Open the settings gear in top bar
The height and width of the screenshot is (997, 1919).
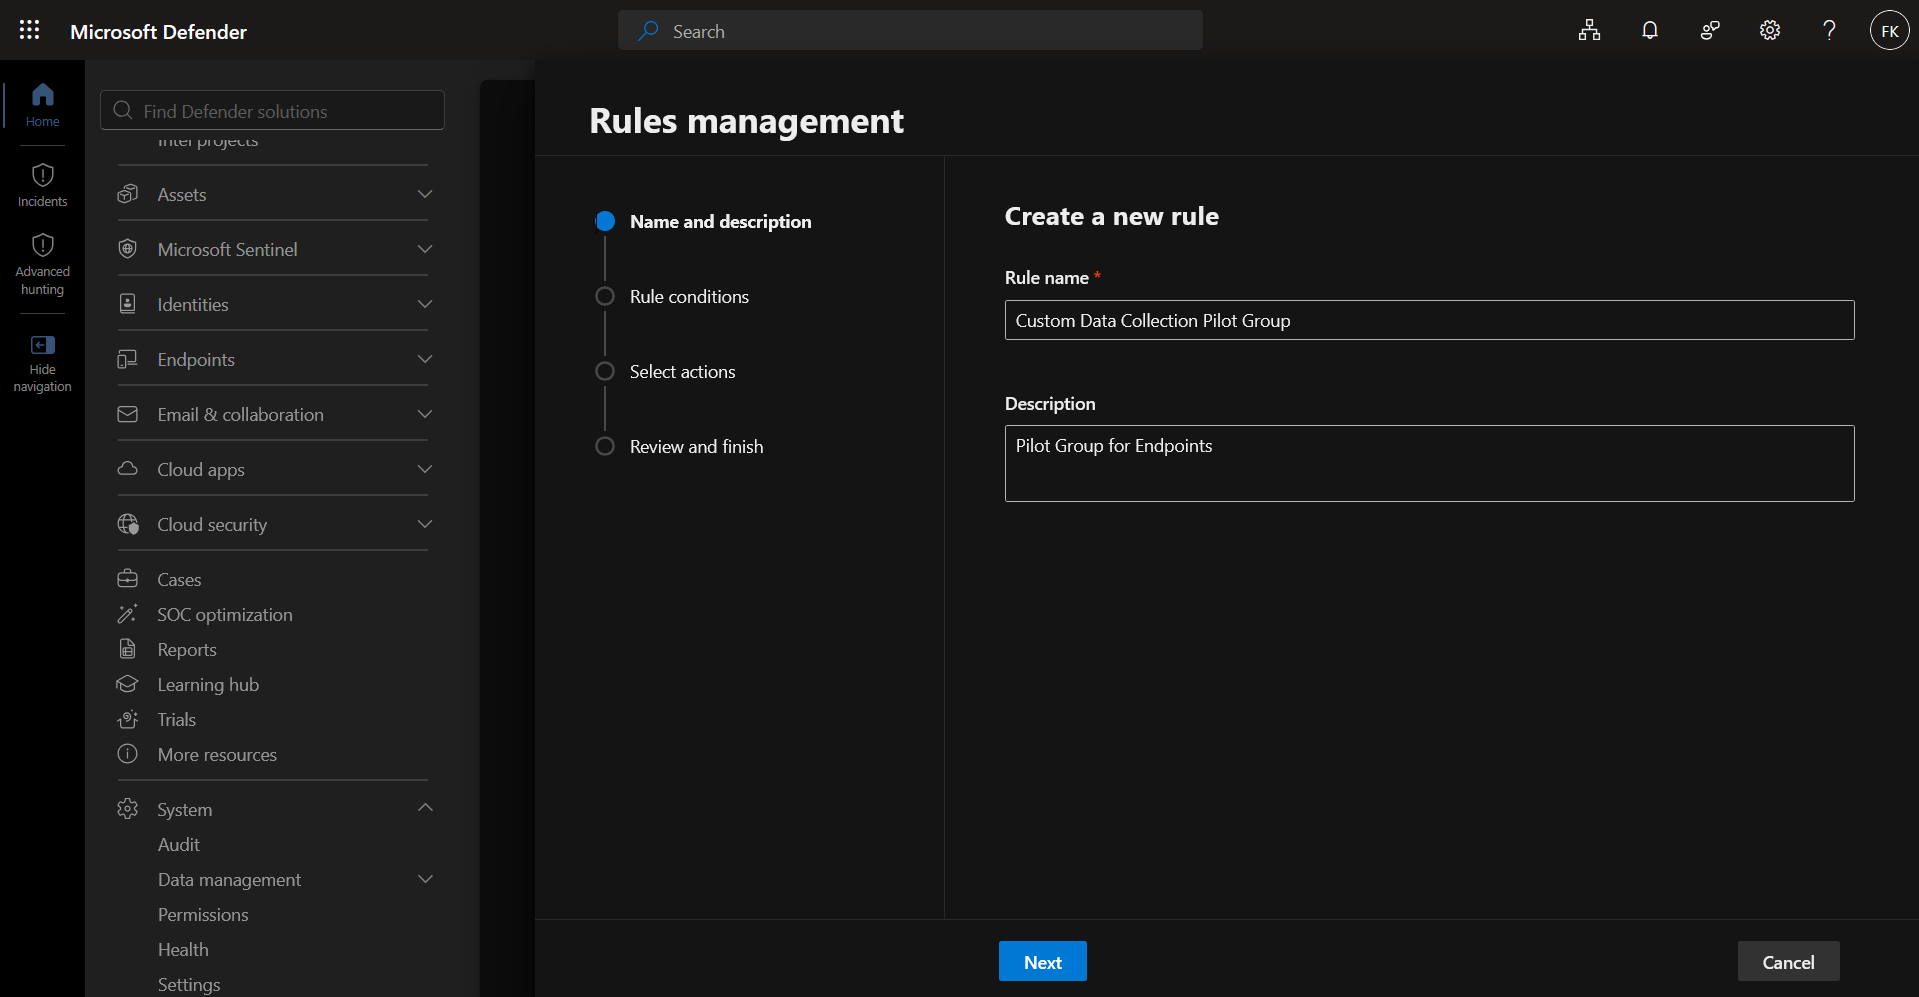pos(1770,30)
